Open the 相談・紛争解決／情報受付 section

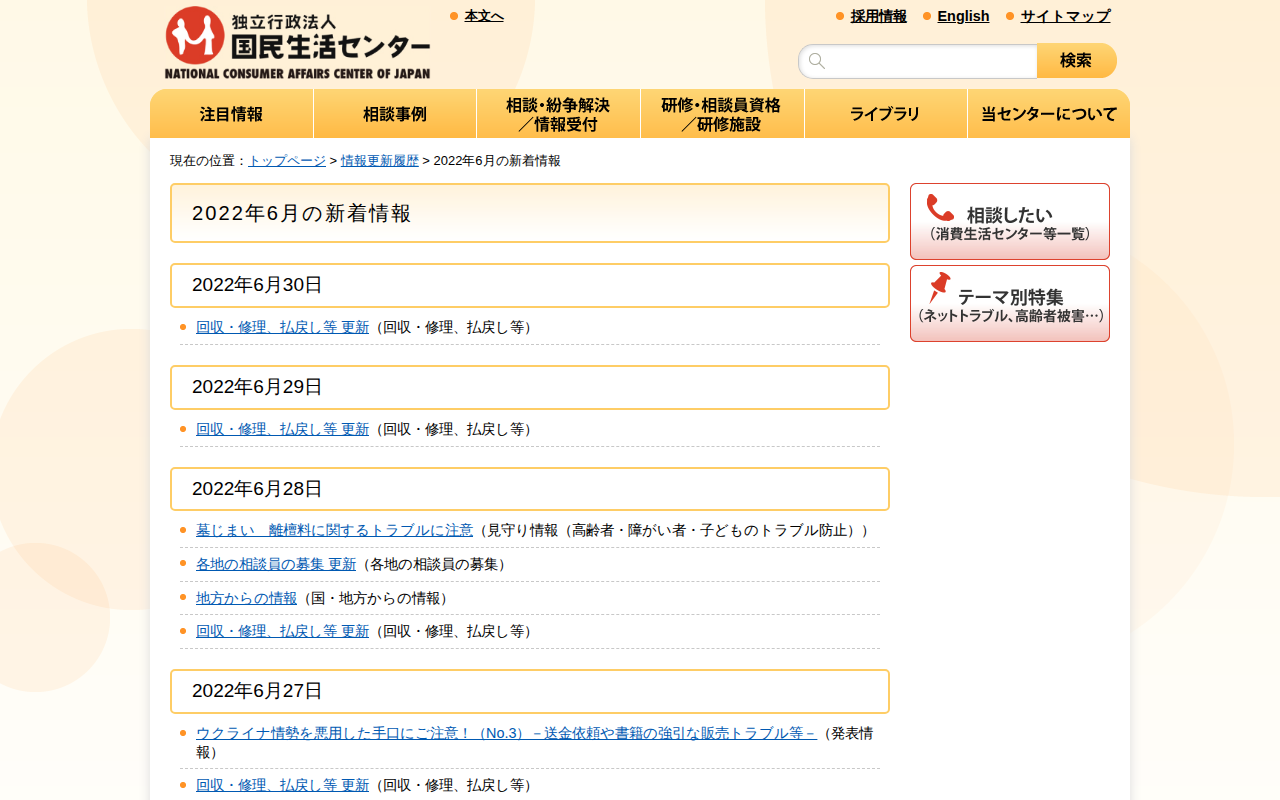558,113
